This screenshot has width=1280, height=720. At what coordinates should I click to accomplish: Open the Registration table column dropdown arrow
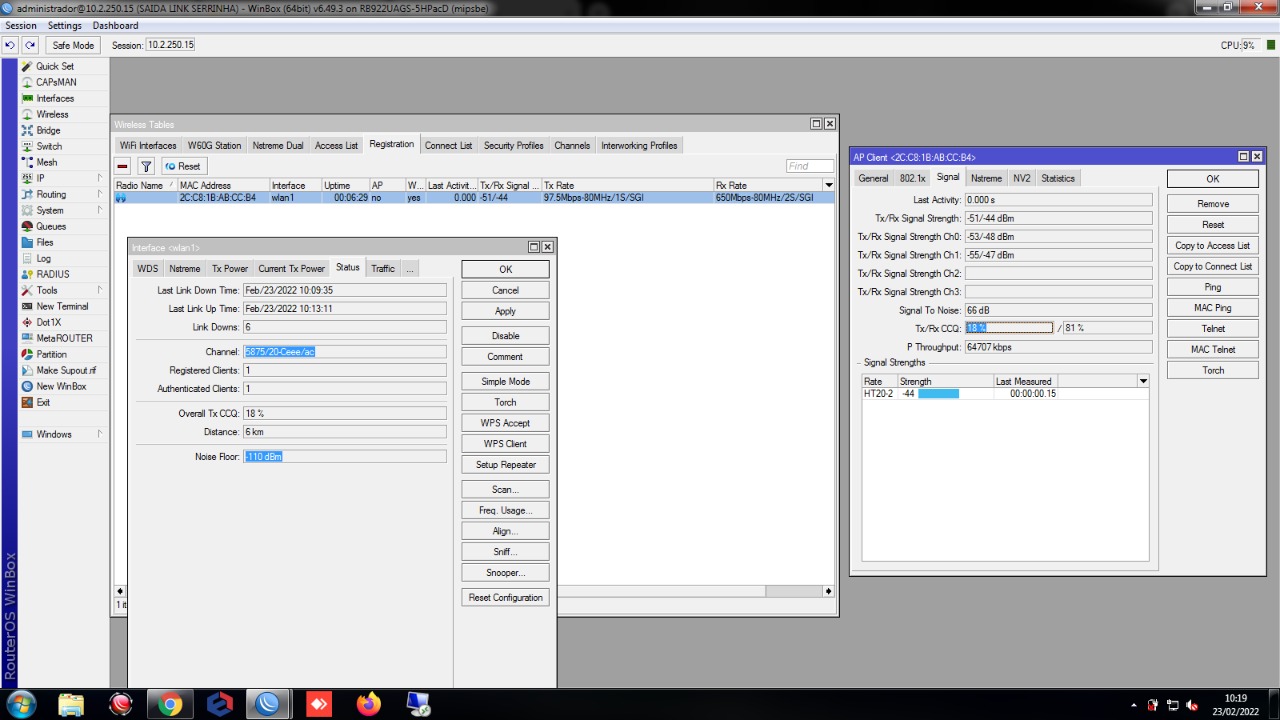(828, 185)
